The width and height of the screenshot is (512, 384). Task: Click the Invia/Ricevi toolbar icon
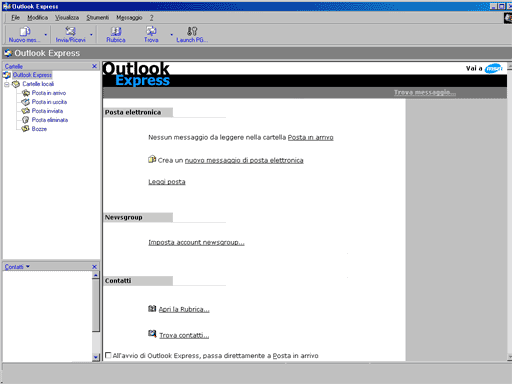(x=70, y=31)
